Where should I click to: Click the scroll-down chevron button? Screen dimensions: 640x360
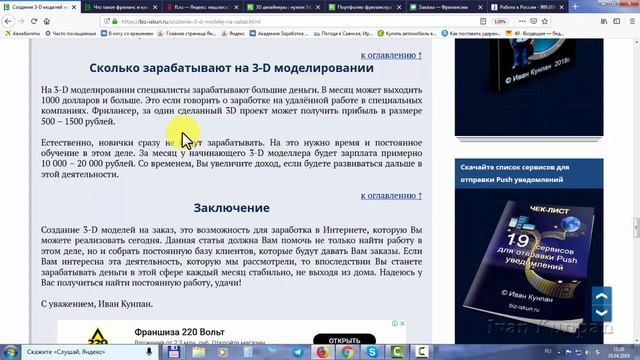602,313
